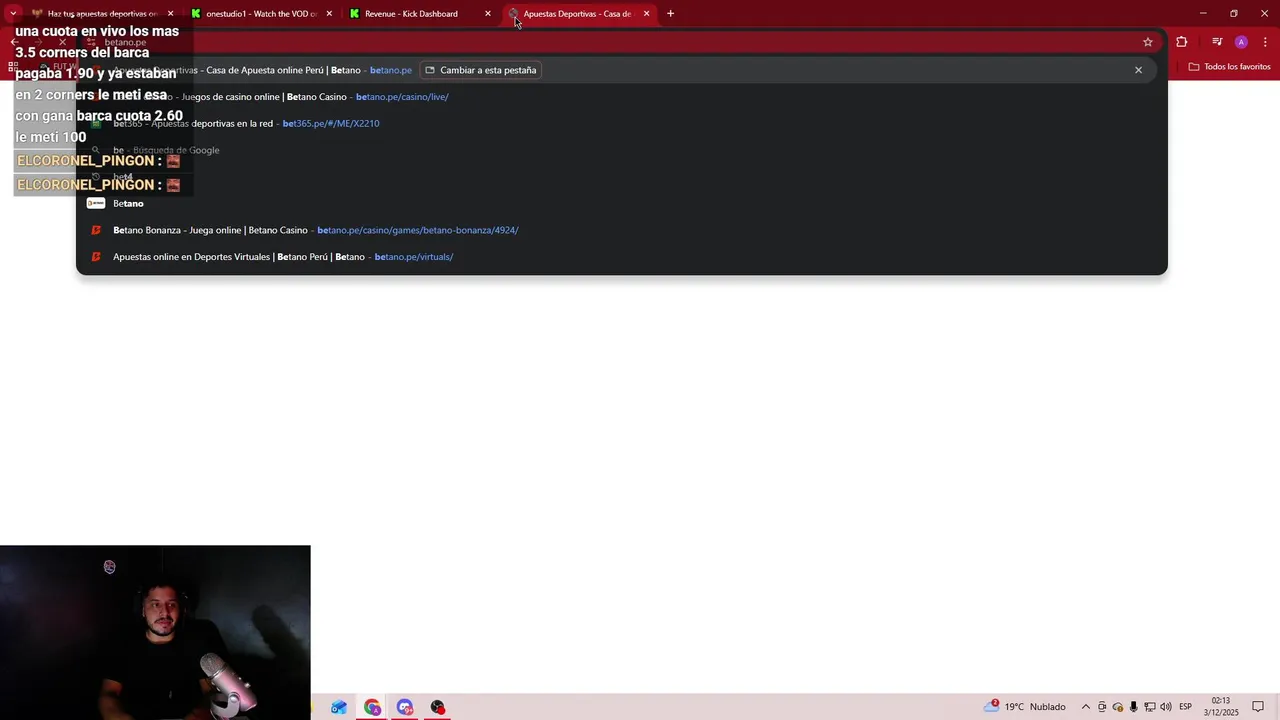Click favicon of Deportes Virtuales suggestion
The image size is (1280, 720).
coord(96,257)
